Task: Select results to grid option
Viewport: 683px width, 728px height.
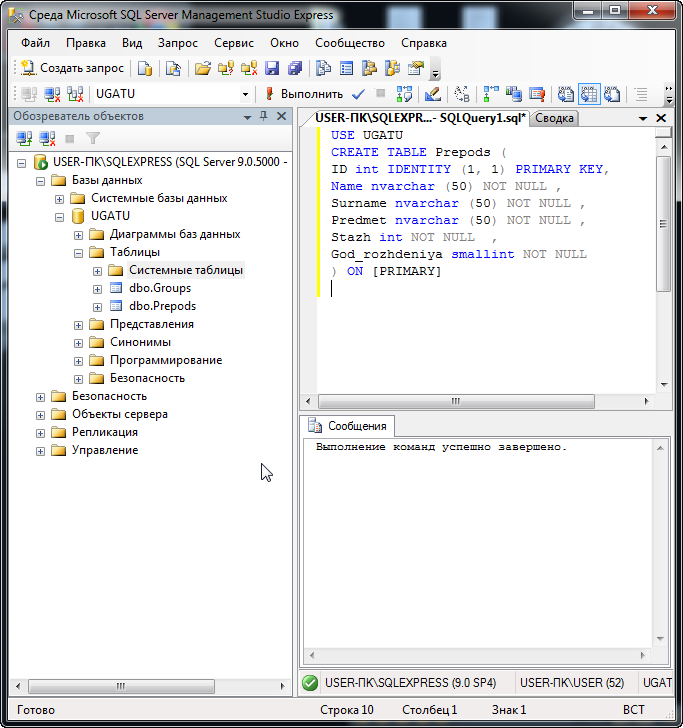Action: tap(589, 94)
